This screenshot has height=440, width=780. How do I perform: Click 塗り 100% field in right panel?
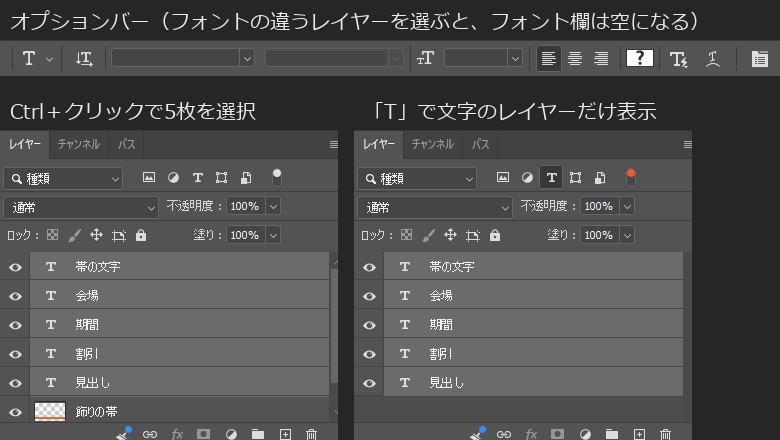[600, 235]
